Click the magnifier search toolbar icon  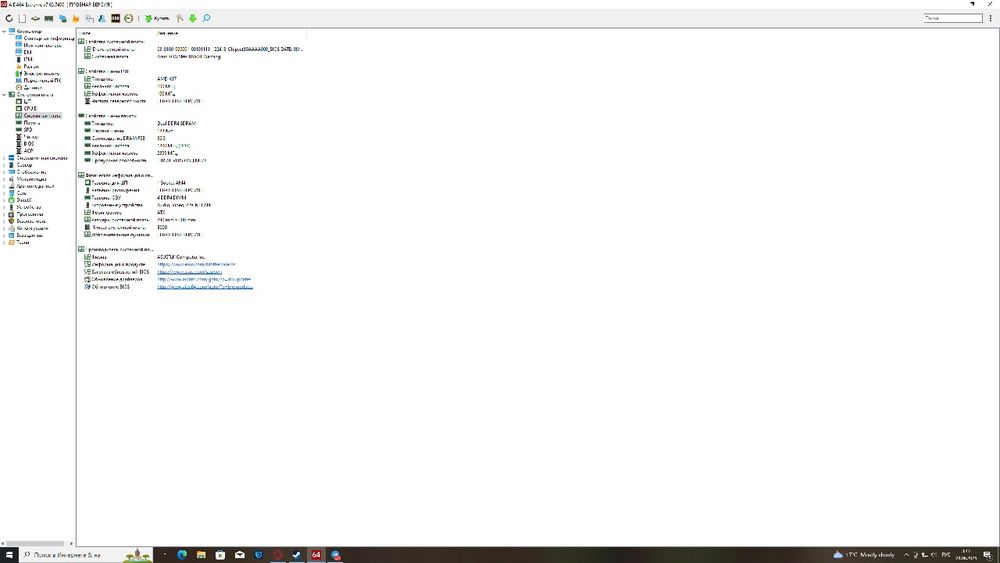click(x=207, y=18)
